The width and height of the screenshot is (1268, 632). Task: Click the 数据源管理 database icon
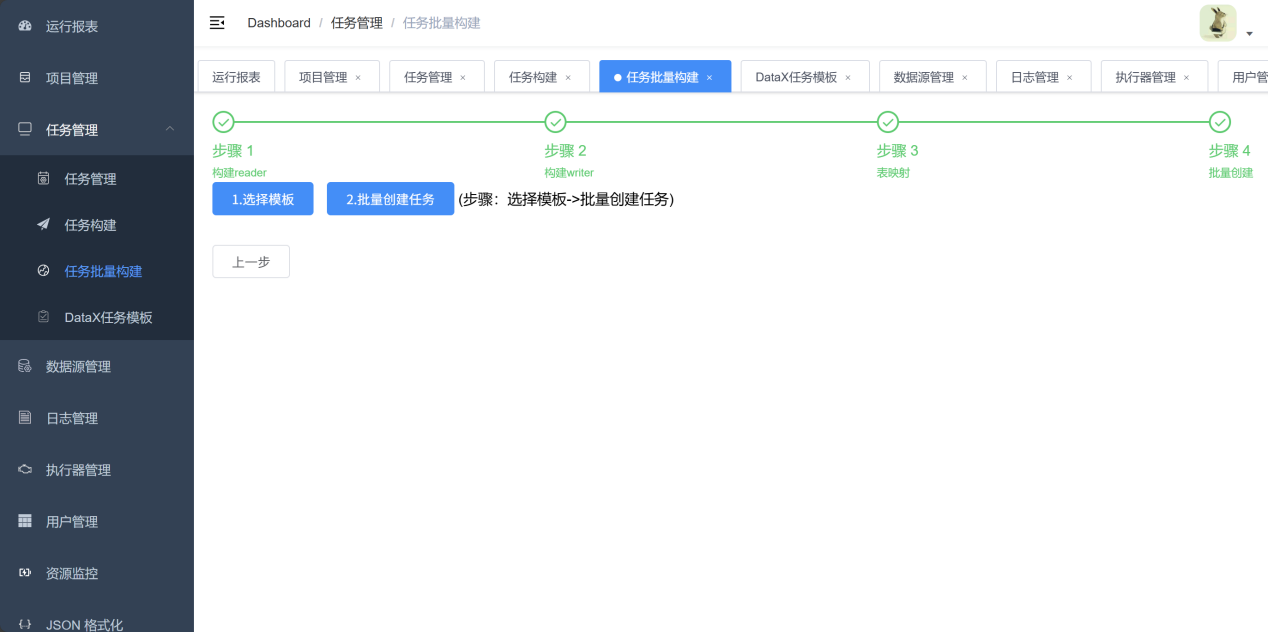click(25, 367)
